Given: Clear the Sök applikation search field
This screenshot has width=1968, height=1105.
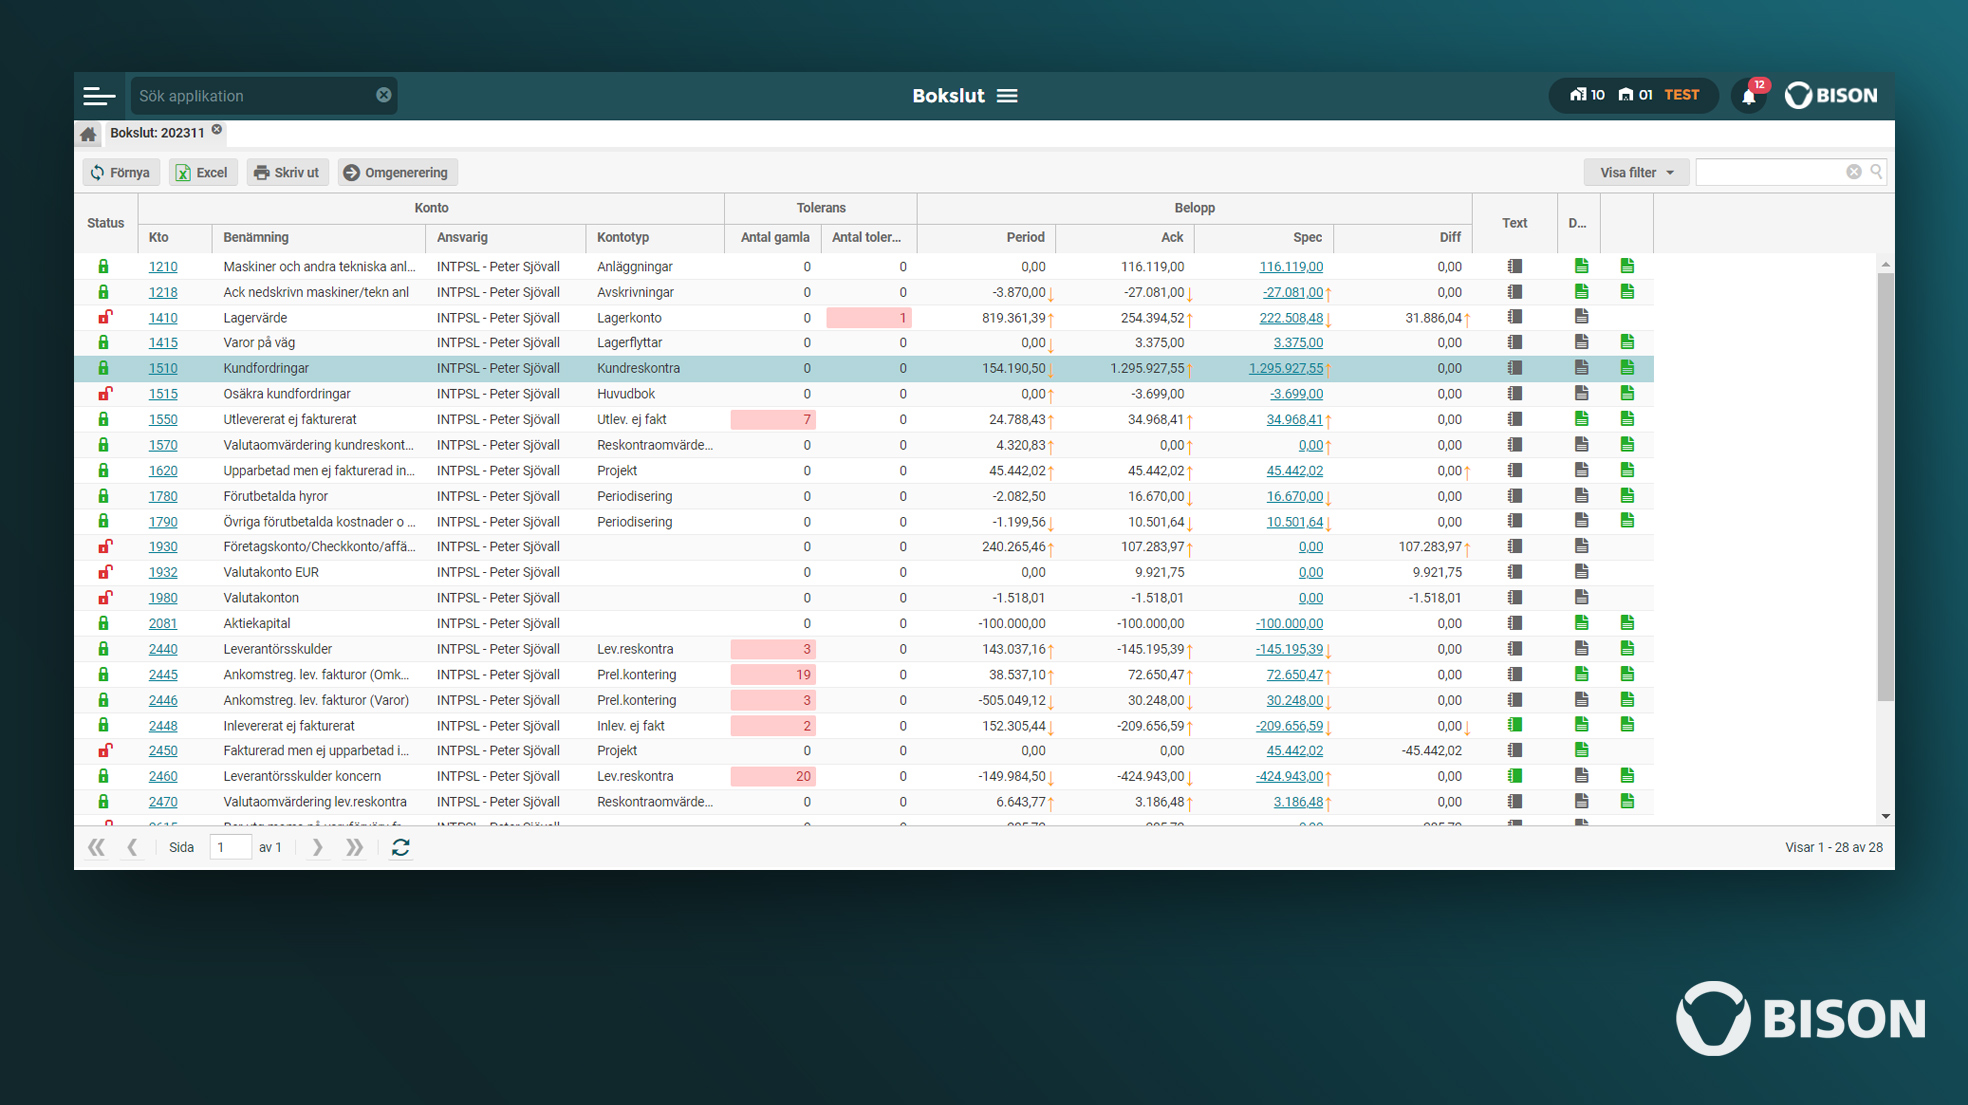Looking at the screenshot, I should (384, 95).
